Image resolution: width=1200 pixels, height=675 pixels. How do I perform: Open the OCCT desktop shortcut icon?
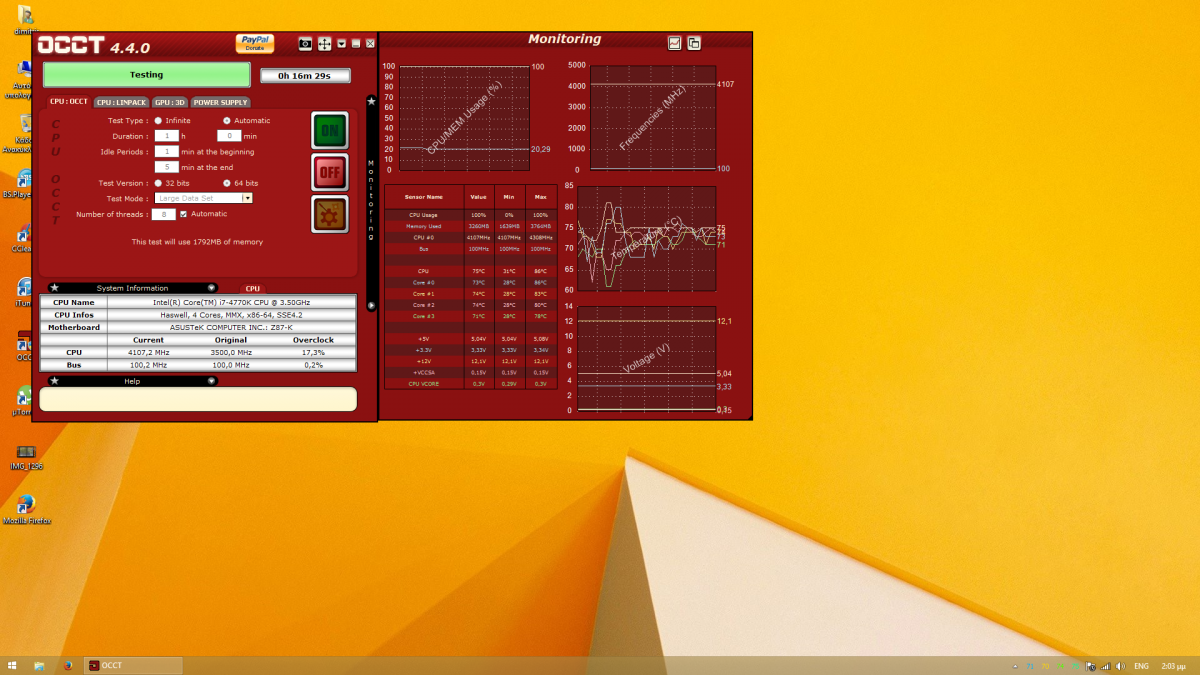point(25,345)
